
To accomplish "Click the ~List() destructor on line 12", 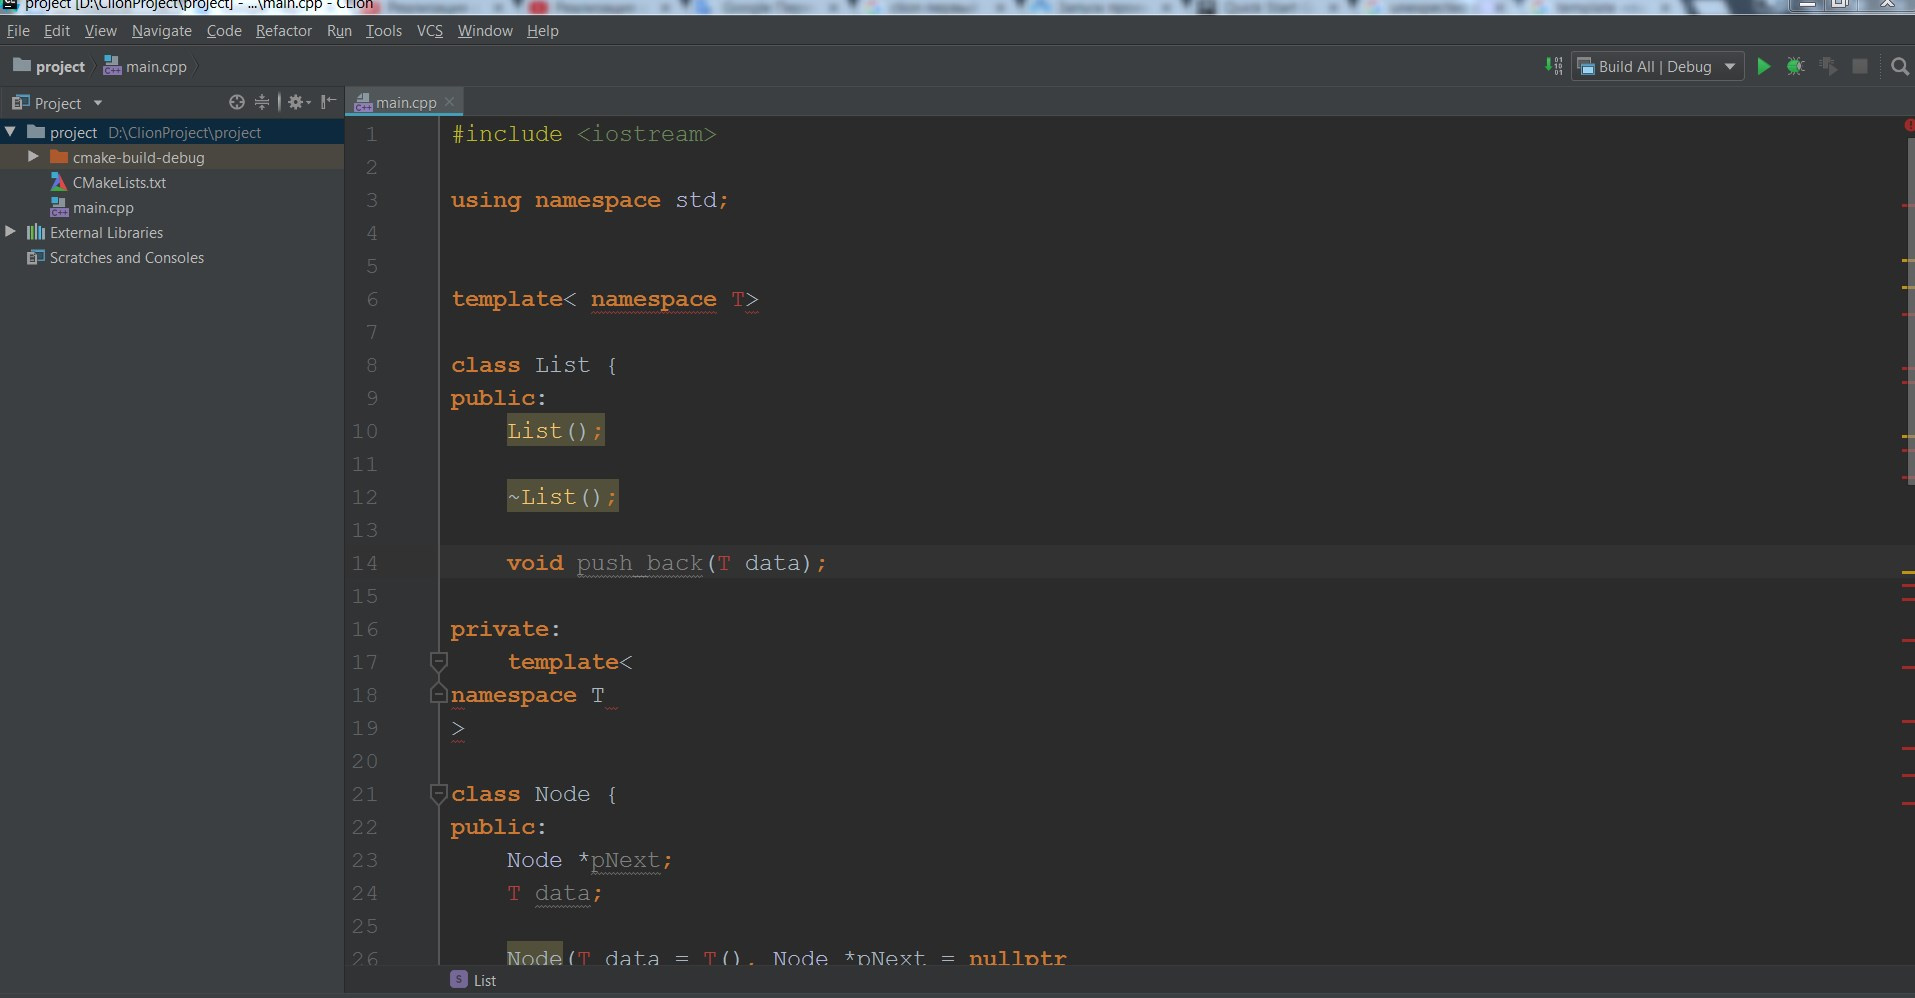I will coord(562,497).
